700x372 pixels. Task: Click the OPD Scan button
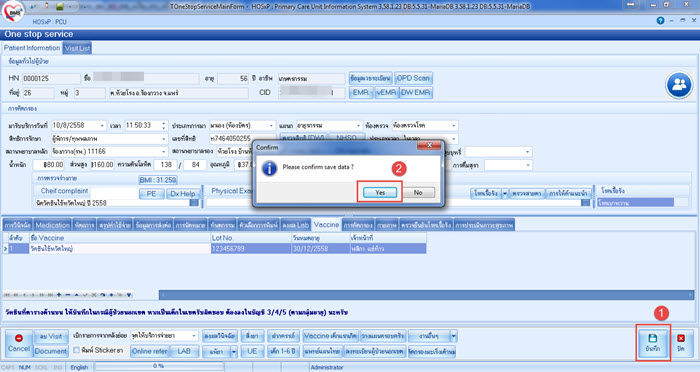413,78
